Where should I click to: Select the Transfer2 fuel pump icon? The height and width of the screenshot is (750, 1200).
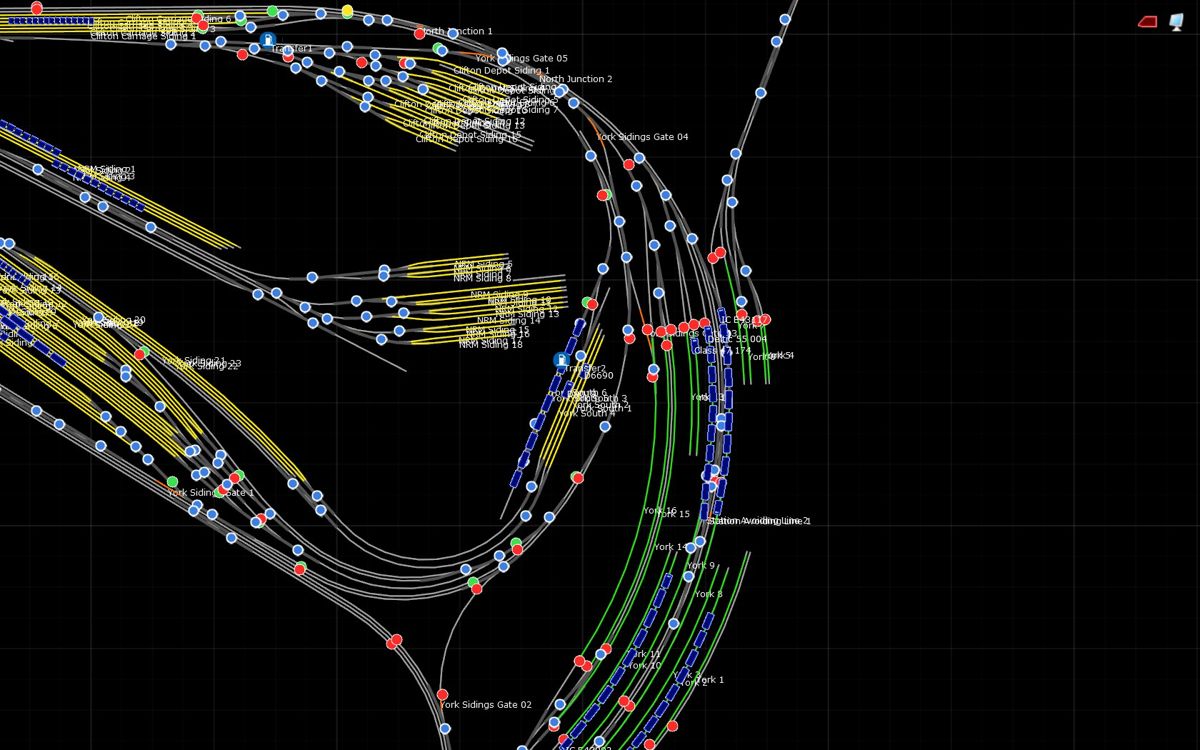(561, 359)
